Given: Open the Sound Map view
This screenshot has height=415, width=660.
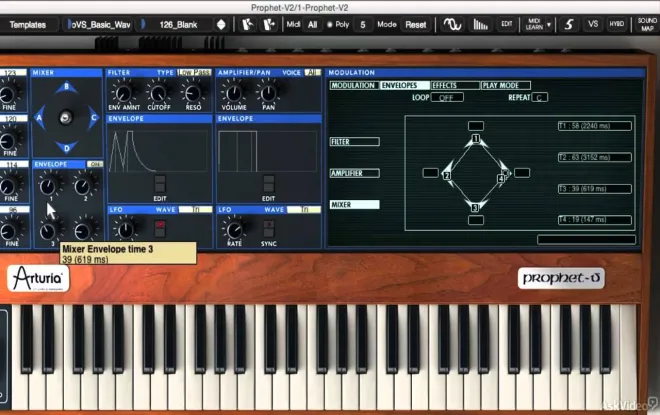Looking at the screenshot, I should point(647,24).
